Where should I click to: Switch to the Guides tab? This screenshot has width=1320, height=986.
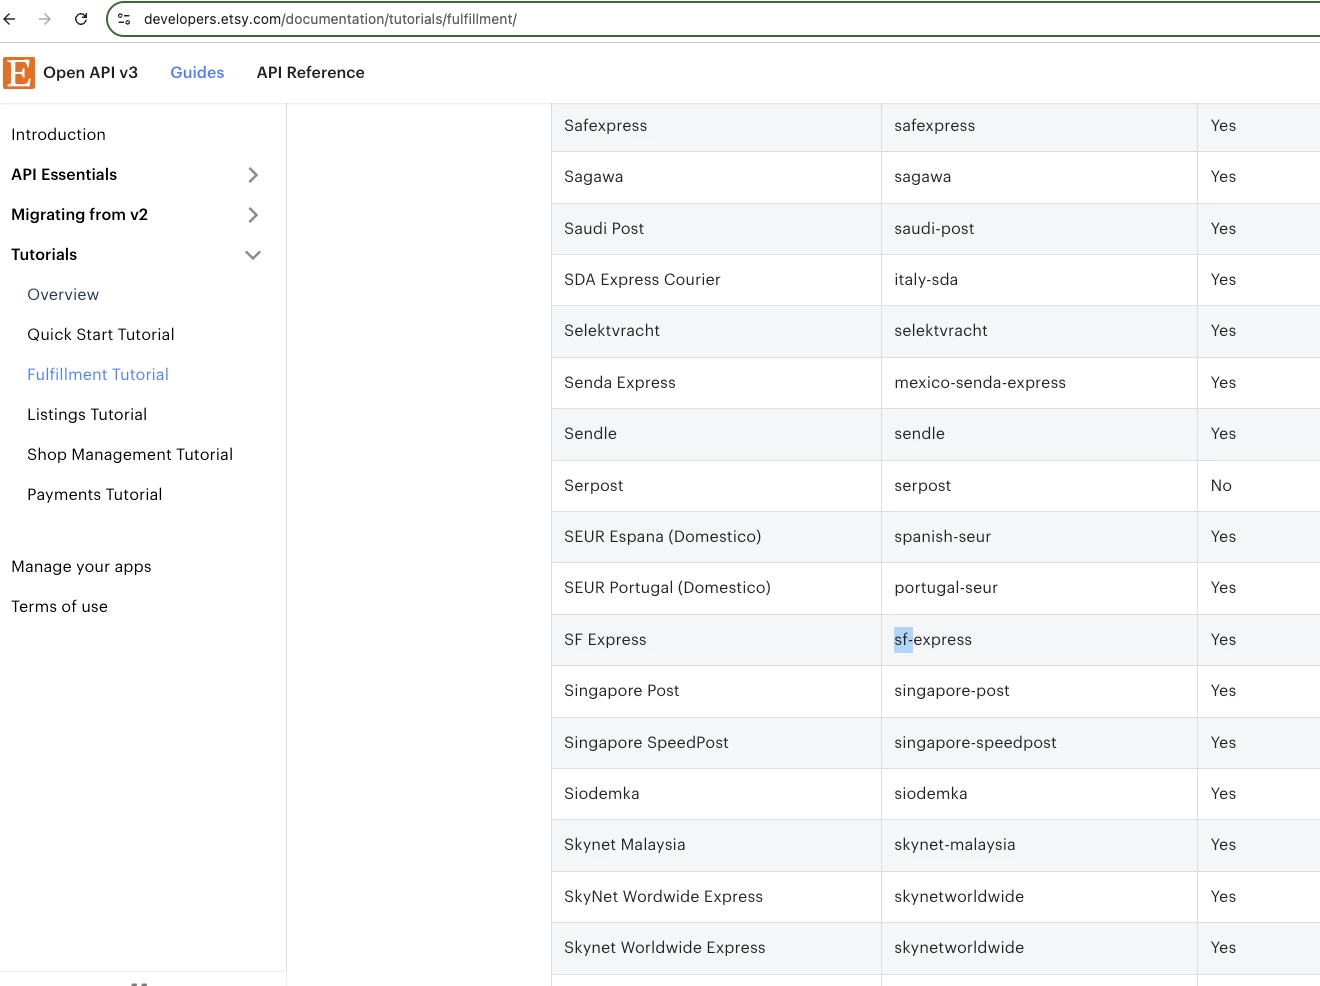point(197,73)
